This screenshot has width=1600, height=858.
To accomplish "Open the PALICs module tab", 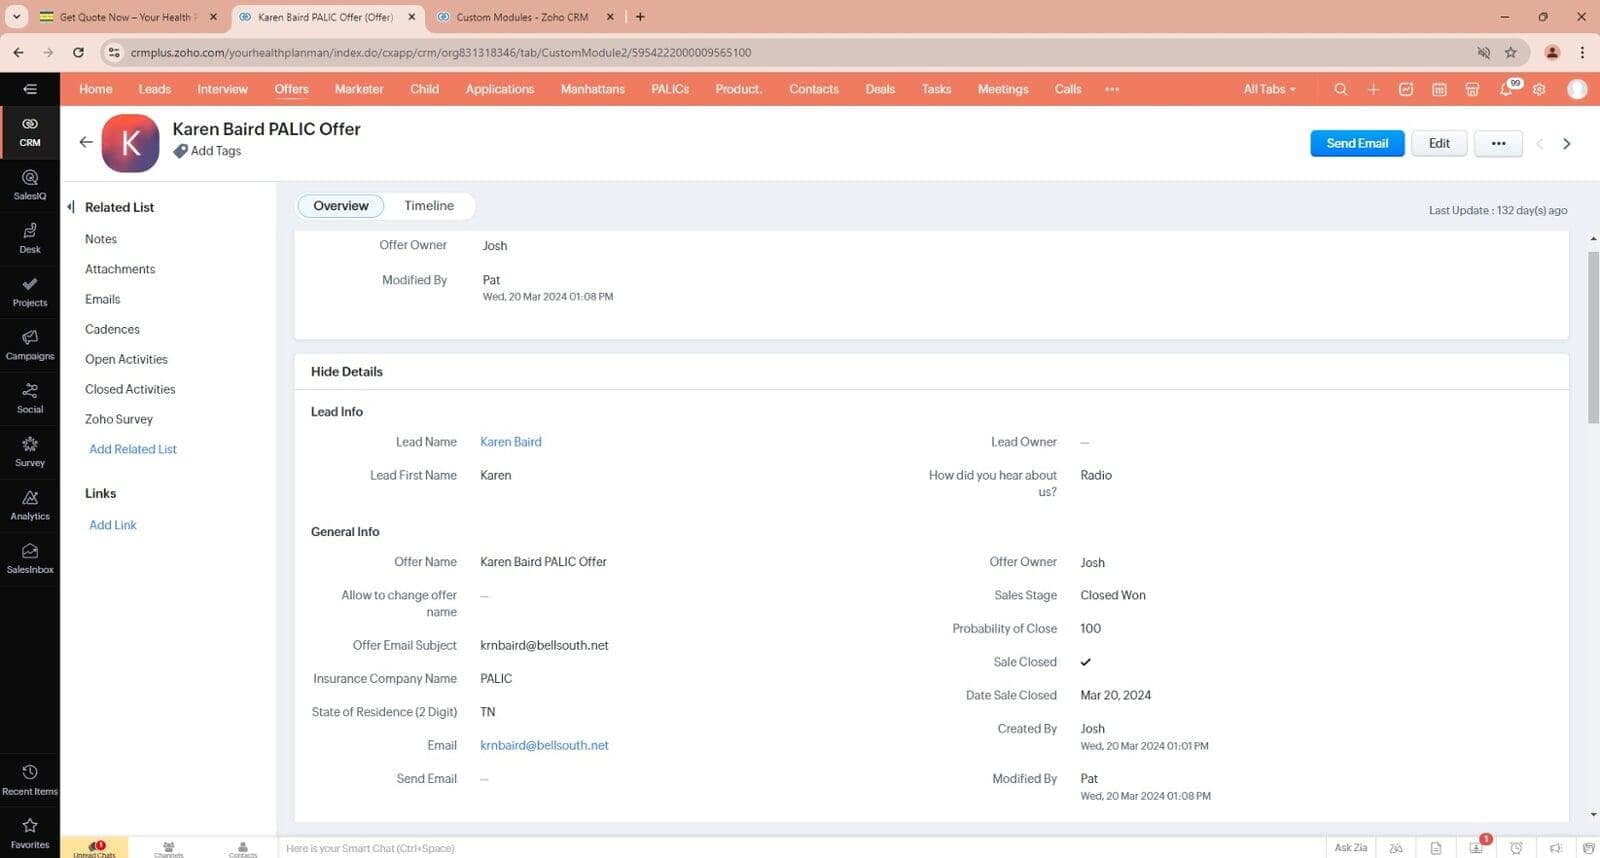I will click(669, 89).
